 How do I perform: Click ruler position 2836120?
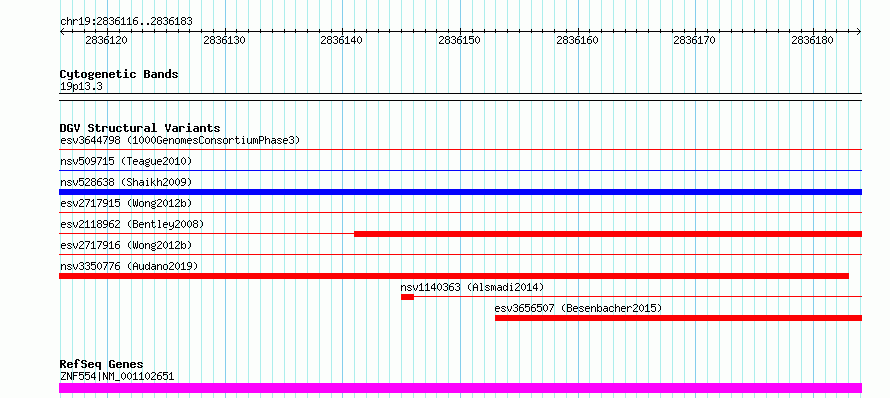pyautogui.click(x=107, y=40)
